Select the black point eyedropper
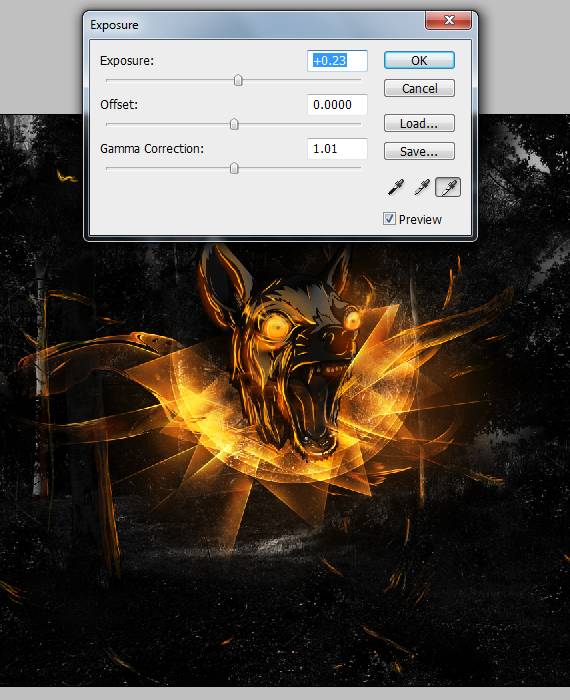The image size is (570, 700). [396, 188]
